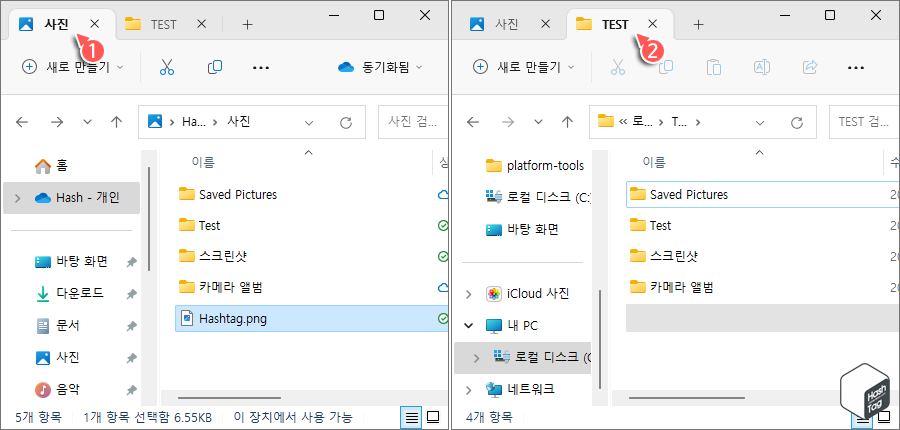Open platform-tools in right navigation pane
The width and height of the screenshot is (900, 430).
coord(535,166)
